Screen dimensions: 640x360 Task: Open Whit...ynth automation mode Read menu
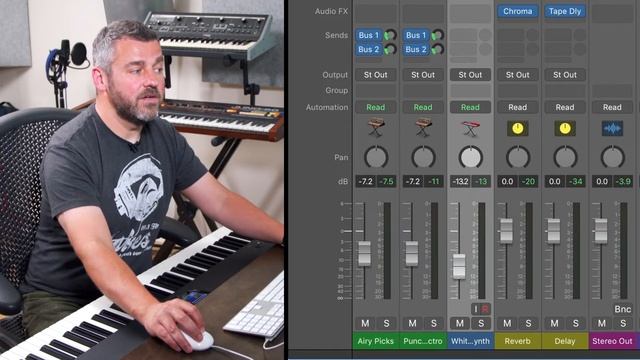[470, 107]
